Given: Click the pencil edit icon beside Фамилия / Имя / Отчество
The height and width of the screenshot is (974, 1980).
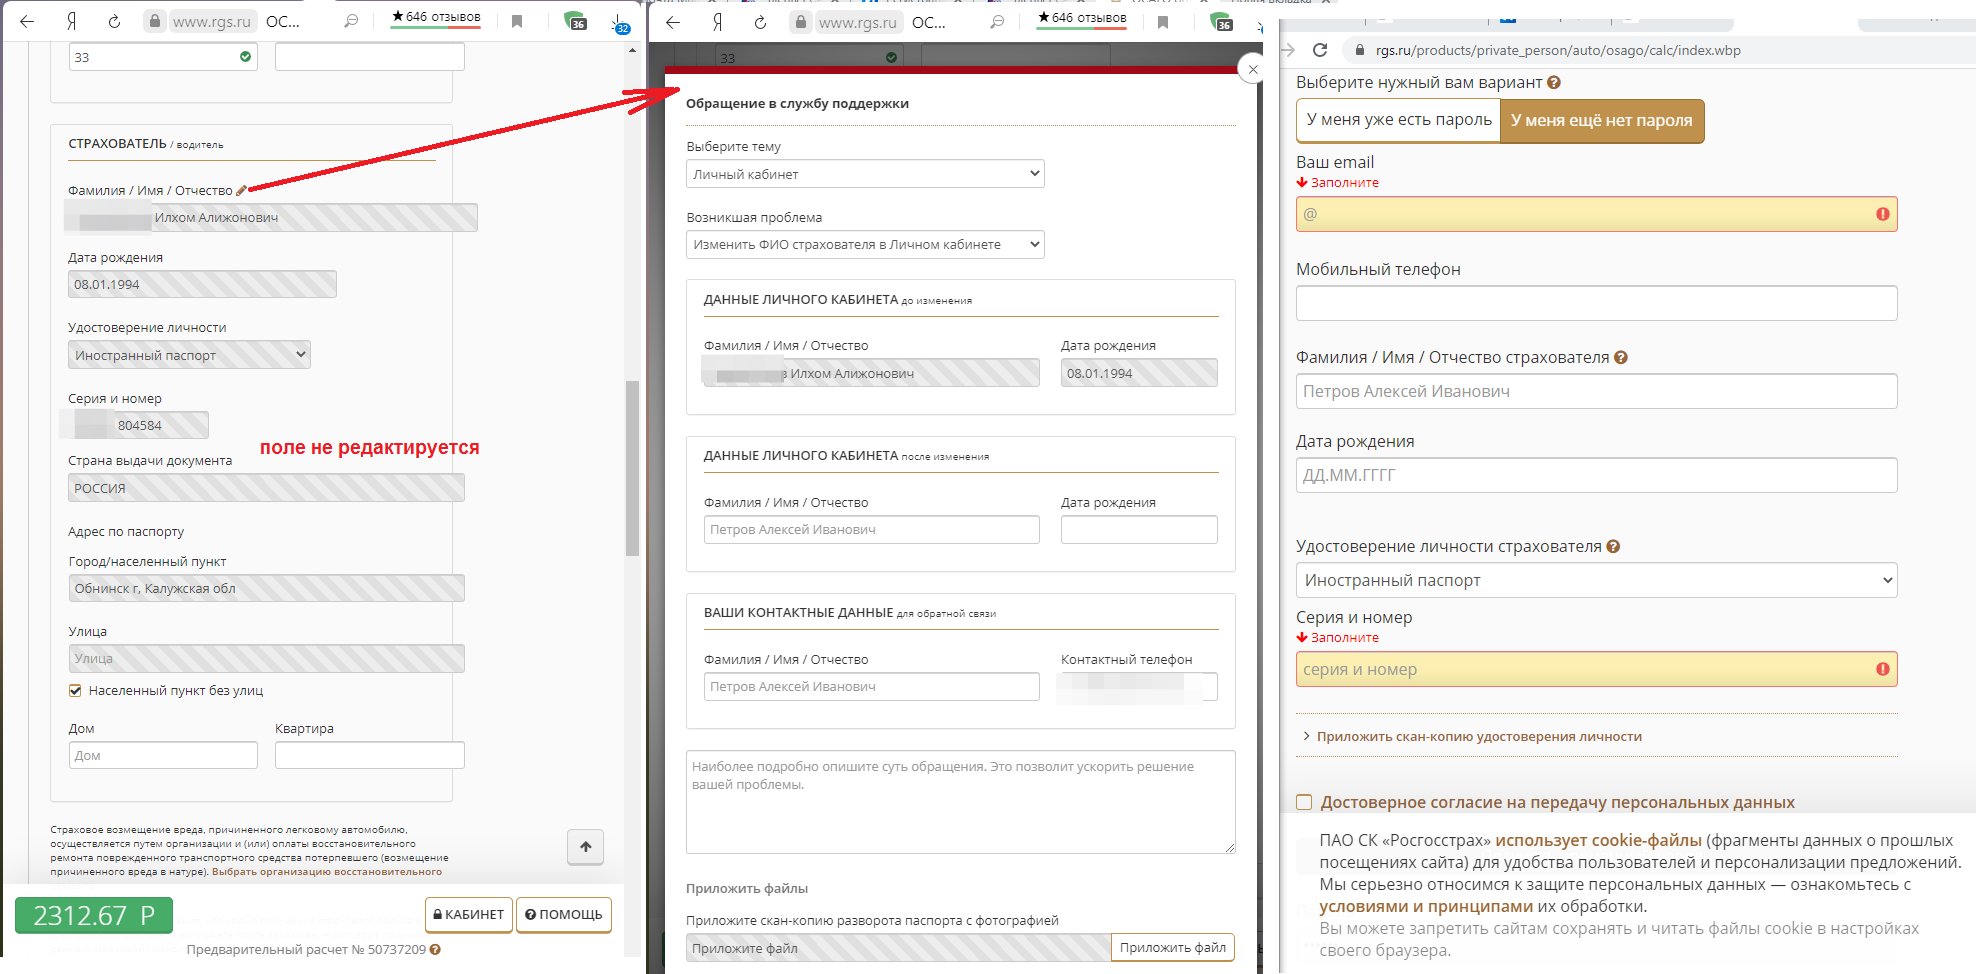Looking at the screenshot, I should click(241, 190).
